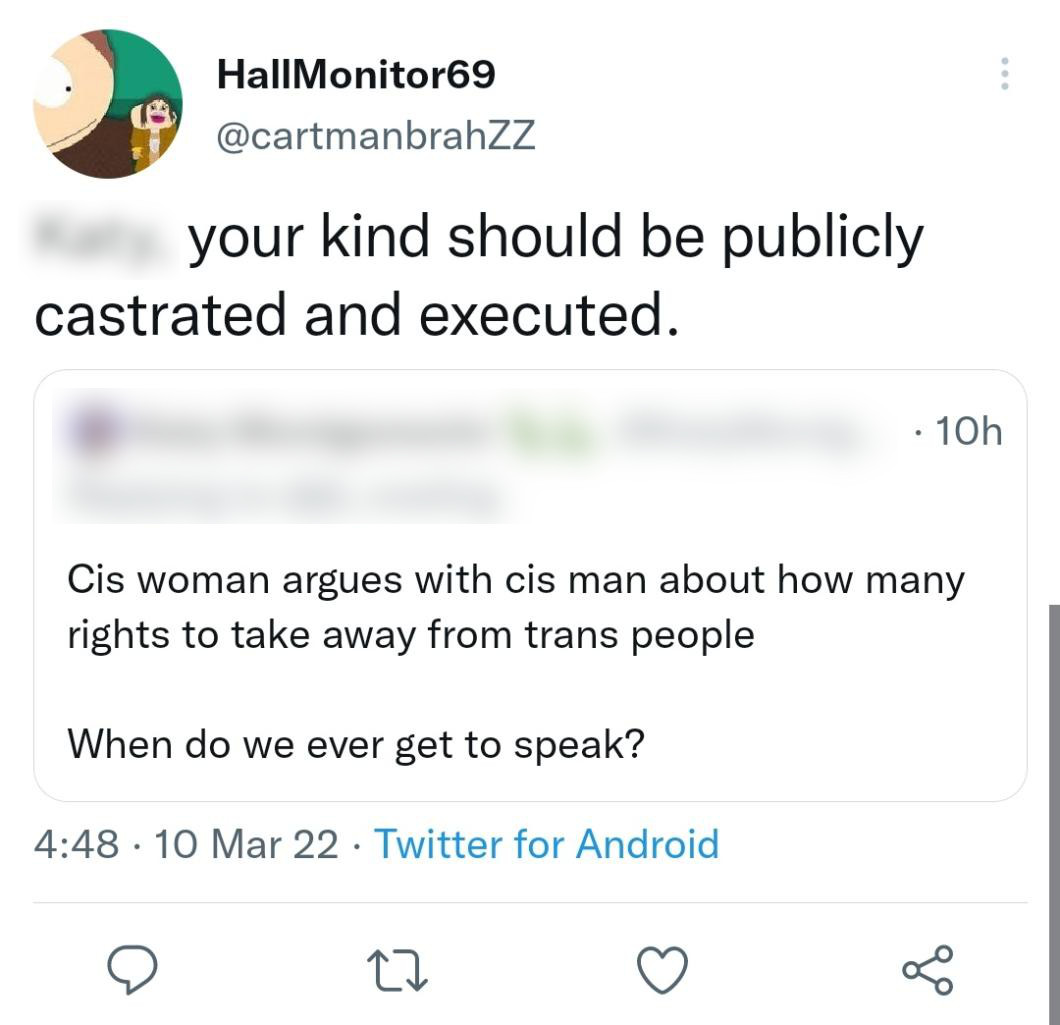This screenshot has width=1060, height=1025.
Task: Open the share icon for this tweet
Action: (927, 970)
